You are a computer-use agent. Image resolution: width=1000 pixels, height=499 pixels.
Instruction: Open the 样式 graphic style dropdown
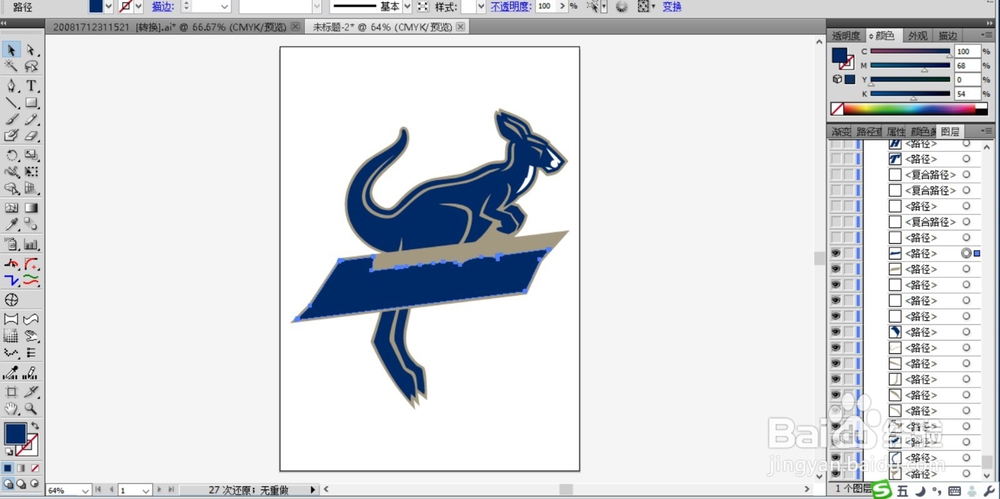[x=482, y=6]
